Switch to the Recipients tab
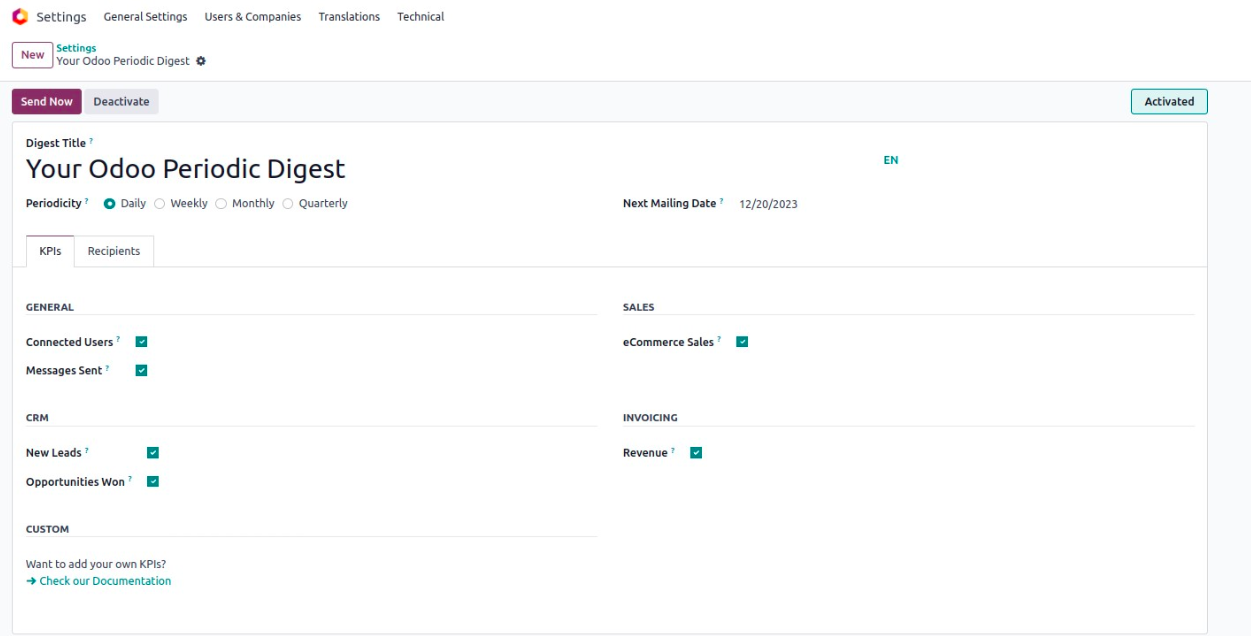Image resolution: width=1251 pixels, height=636 pixels. coord(114,251)
